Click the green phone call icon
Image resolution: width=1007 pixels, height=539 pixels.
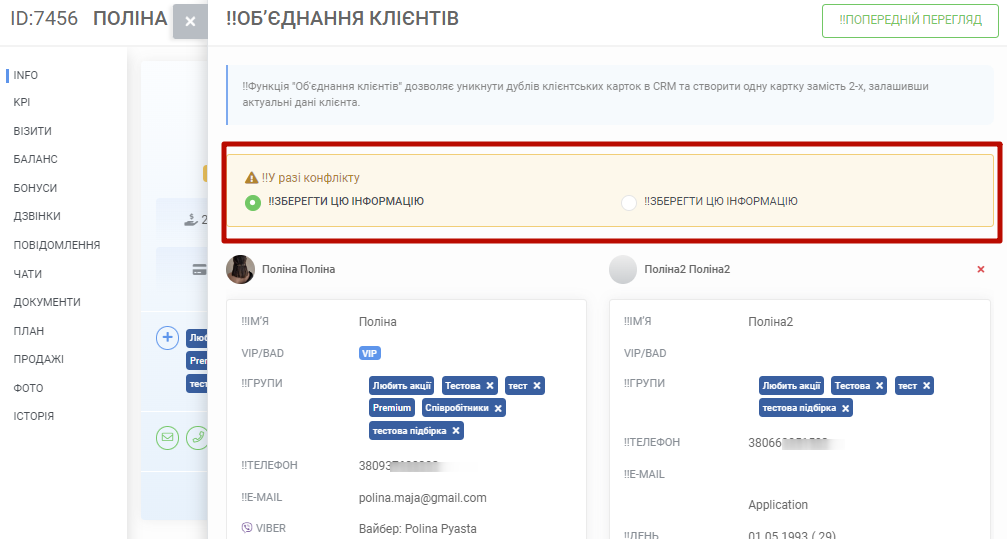point(197,437)
